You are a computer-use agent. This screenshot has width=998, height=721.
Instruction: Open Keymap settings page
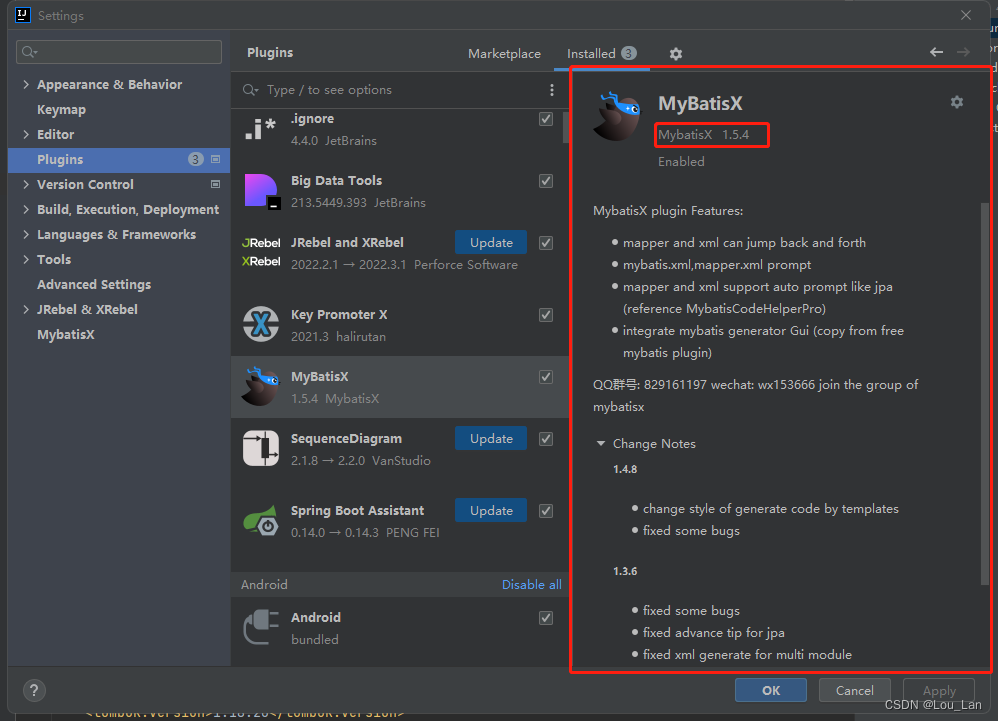61,109
